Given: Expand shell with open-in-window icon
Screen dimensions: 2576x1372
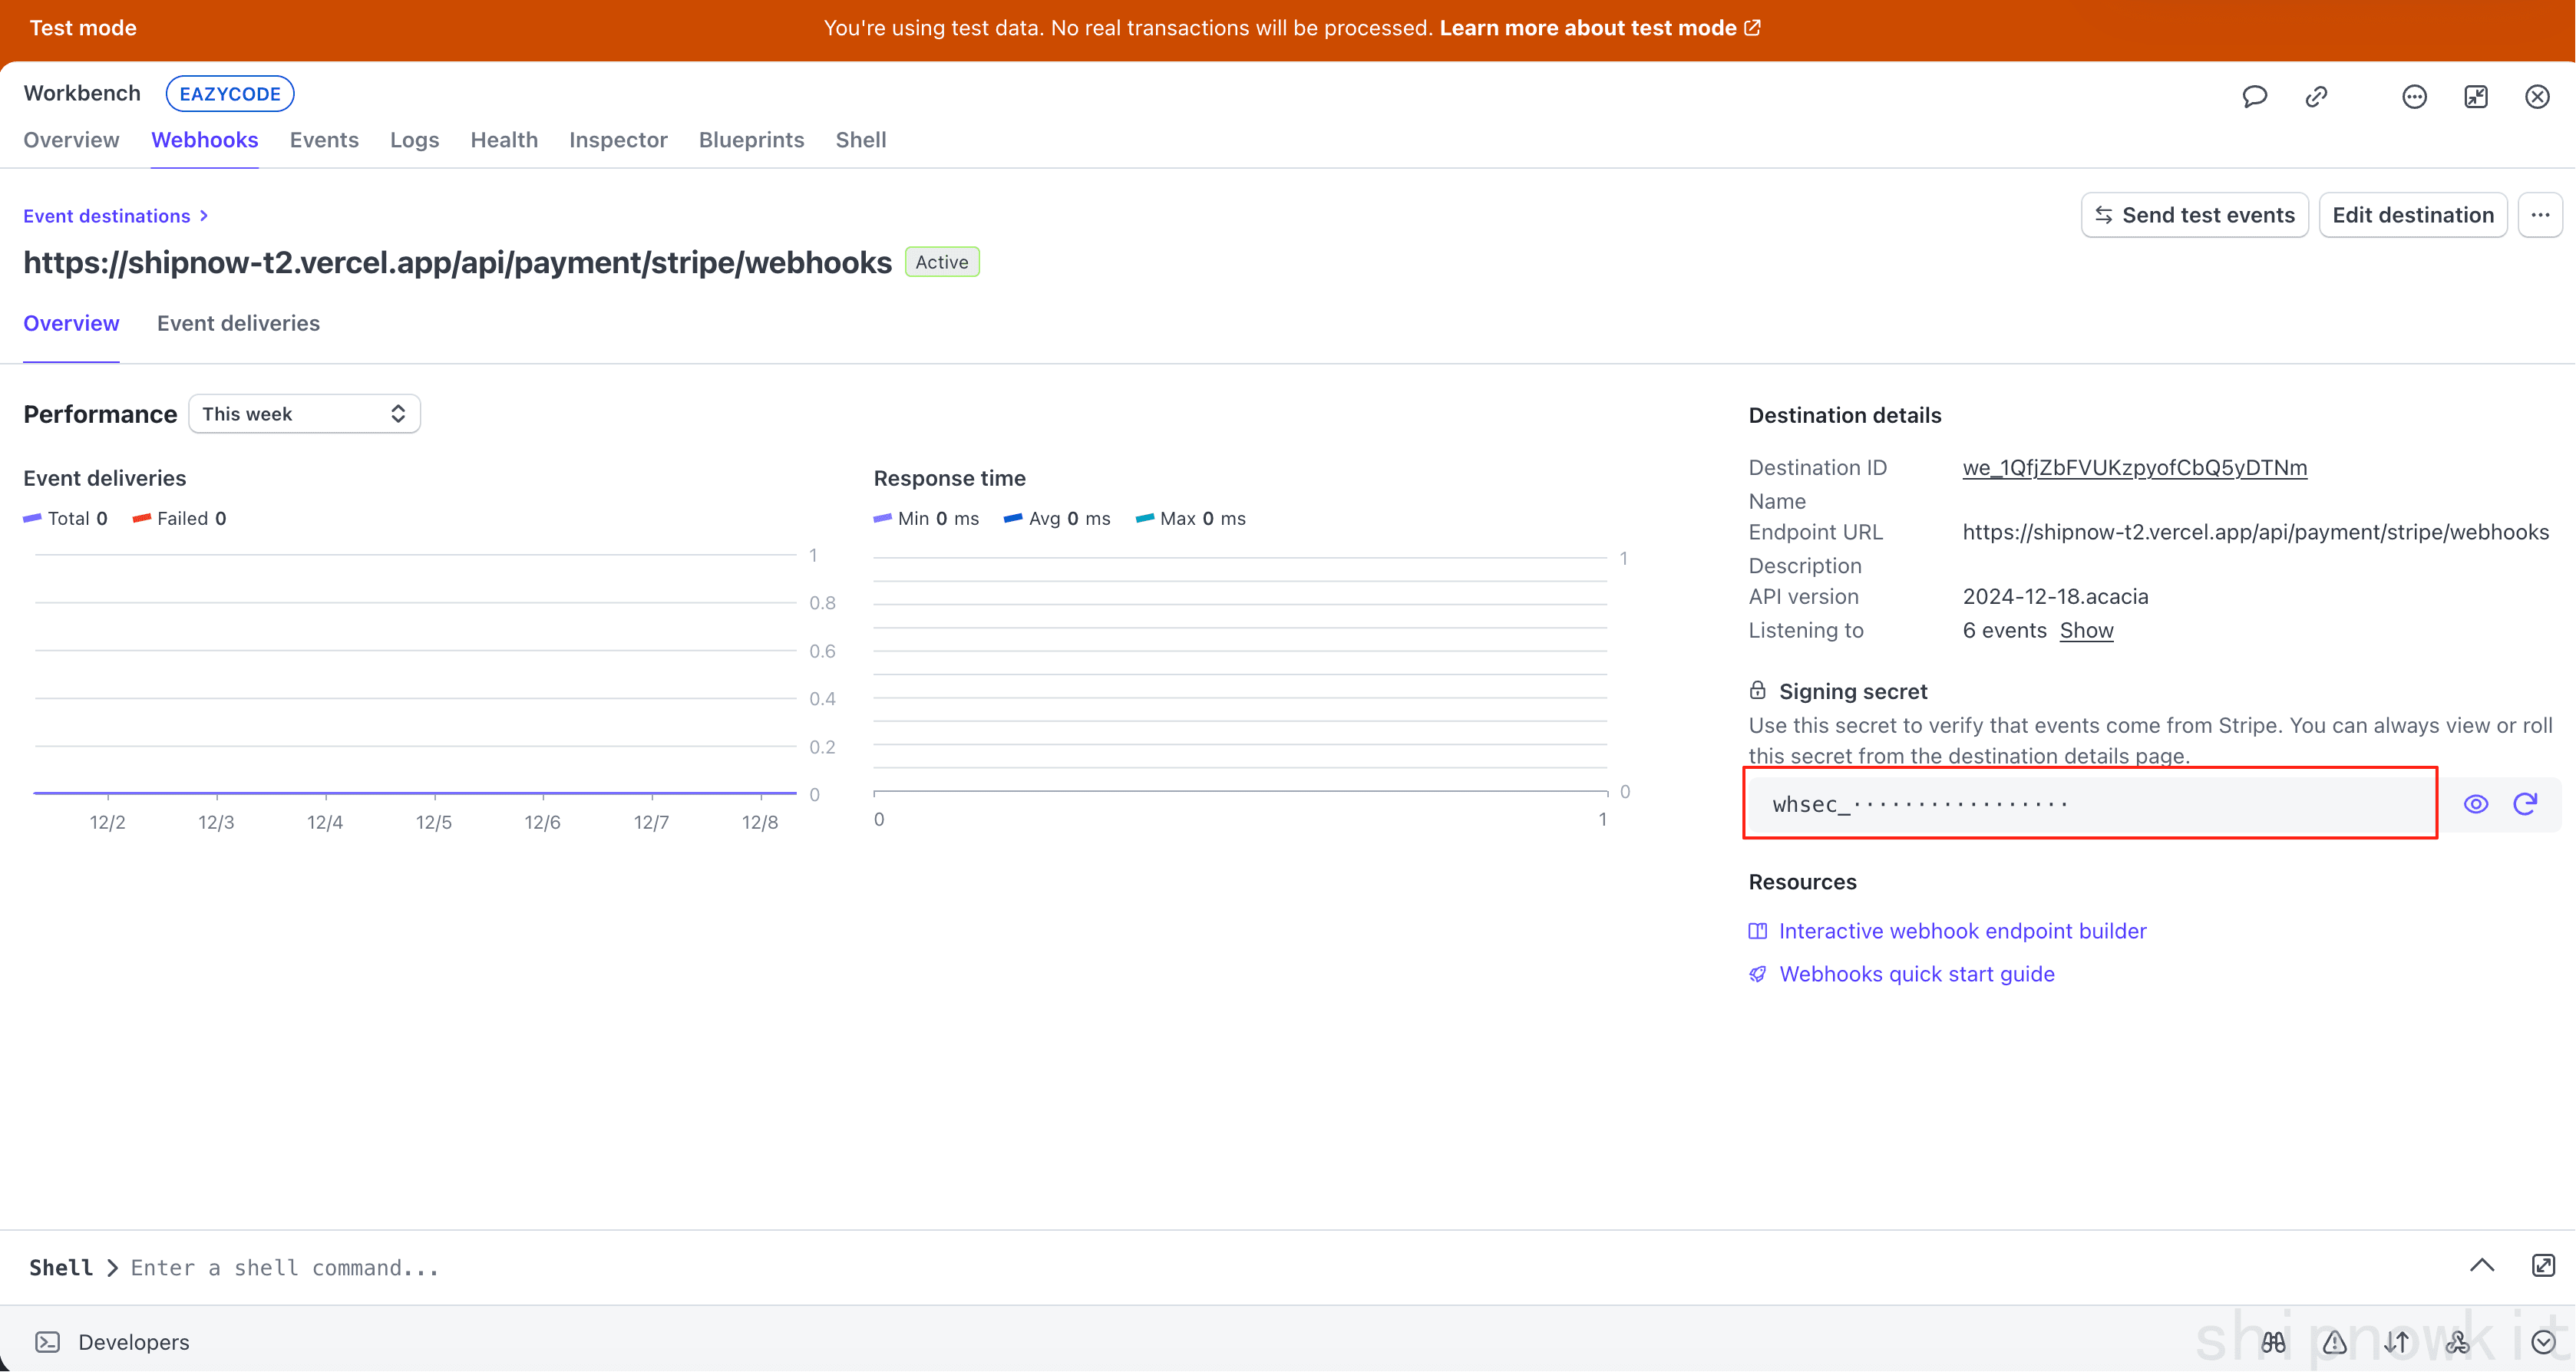Looking at the screenshot, I should click(2544, 1266).
